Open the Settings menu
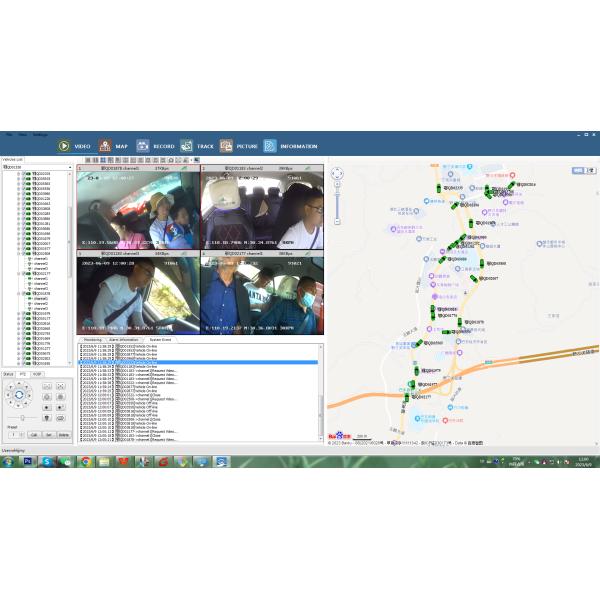The width and height of the screenshot is (600, 600). (40, 133)
